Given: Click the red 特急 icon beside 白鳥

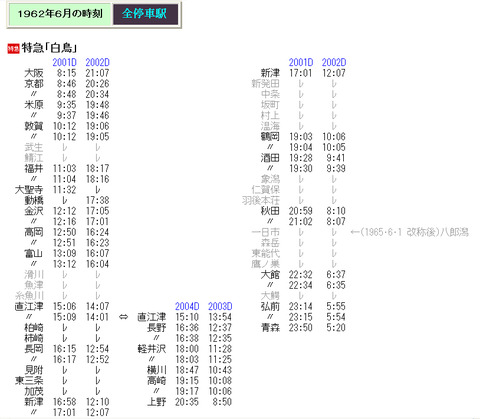Looking at the screenshot, I should [x=13, y=49].
